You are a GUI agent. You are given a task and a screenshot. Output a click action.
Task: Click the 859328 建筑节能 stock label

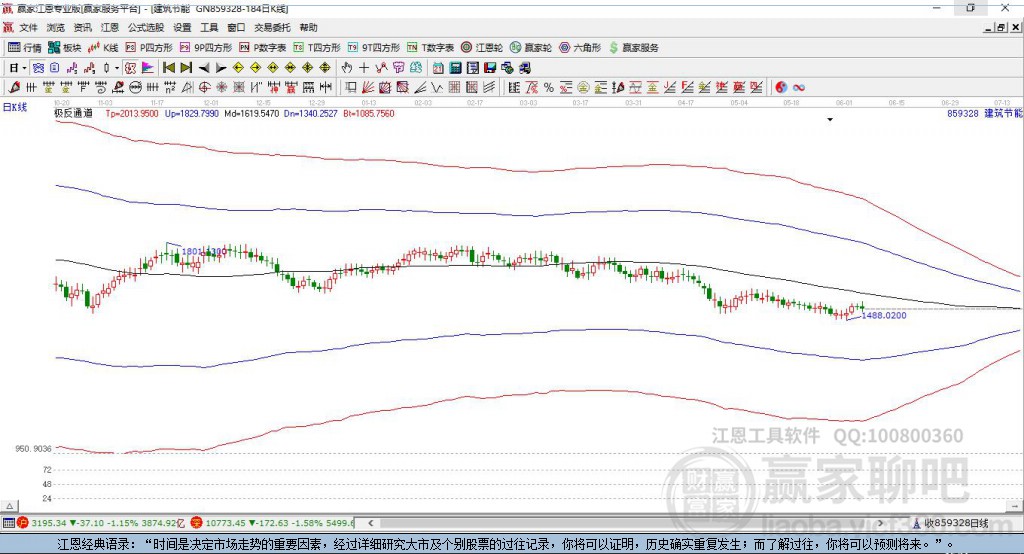point(984,114)
